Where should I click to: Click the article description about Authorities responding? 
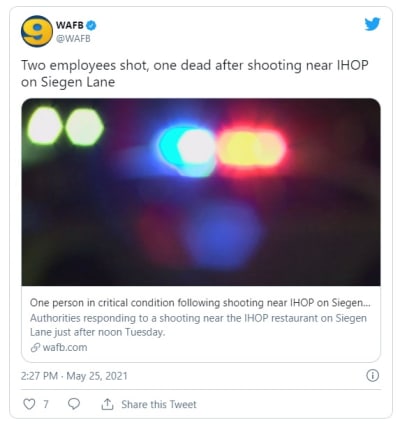click(x=198, y=325)
